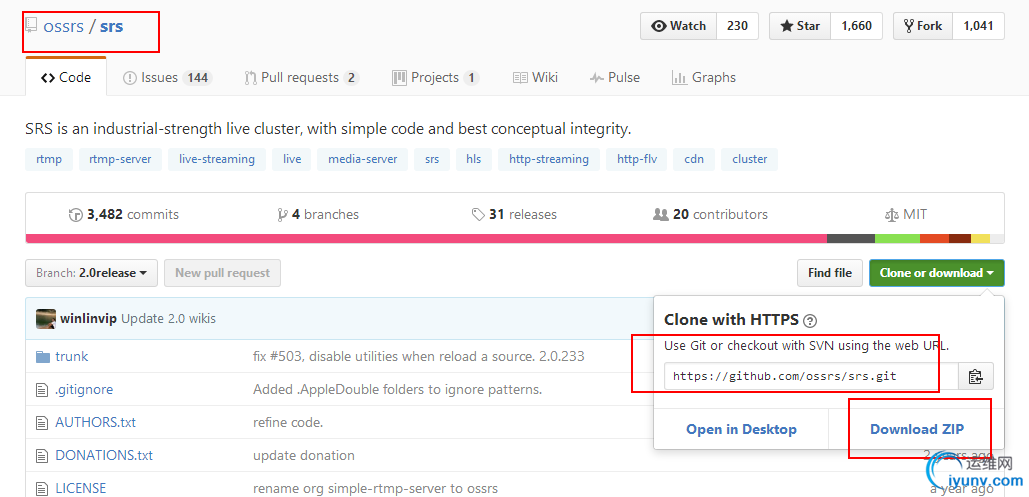View the 1,660 stargazers count
Viewport: 1029px width, 497px height.
[x=856, y=26]
